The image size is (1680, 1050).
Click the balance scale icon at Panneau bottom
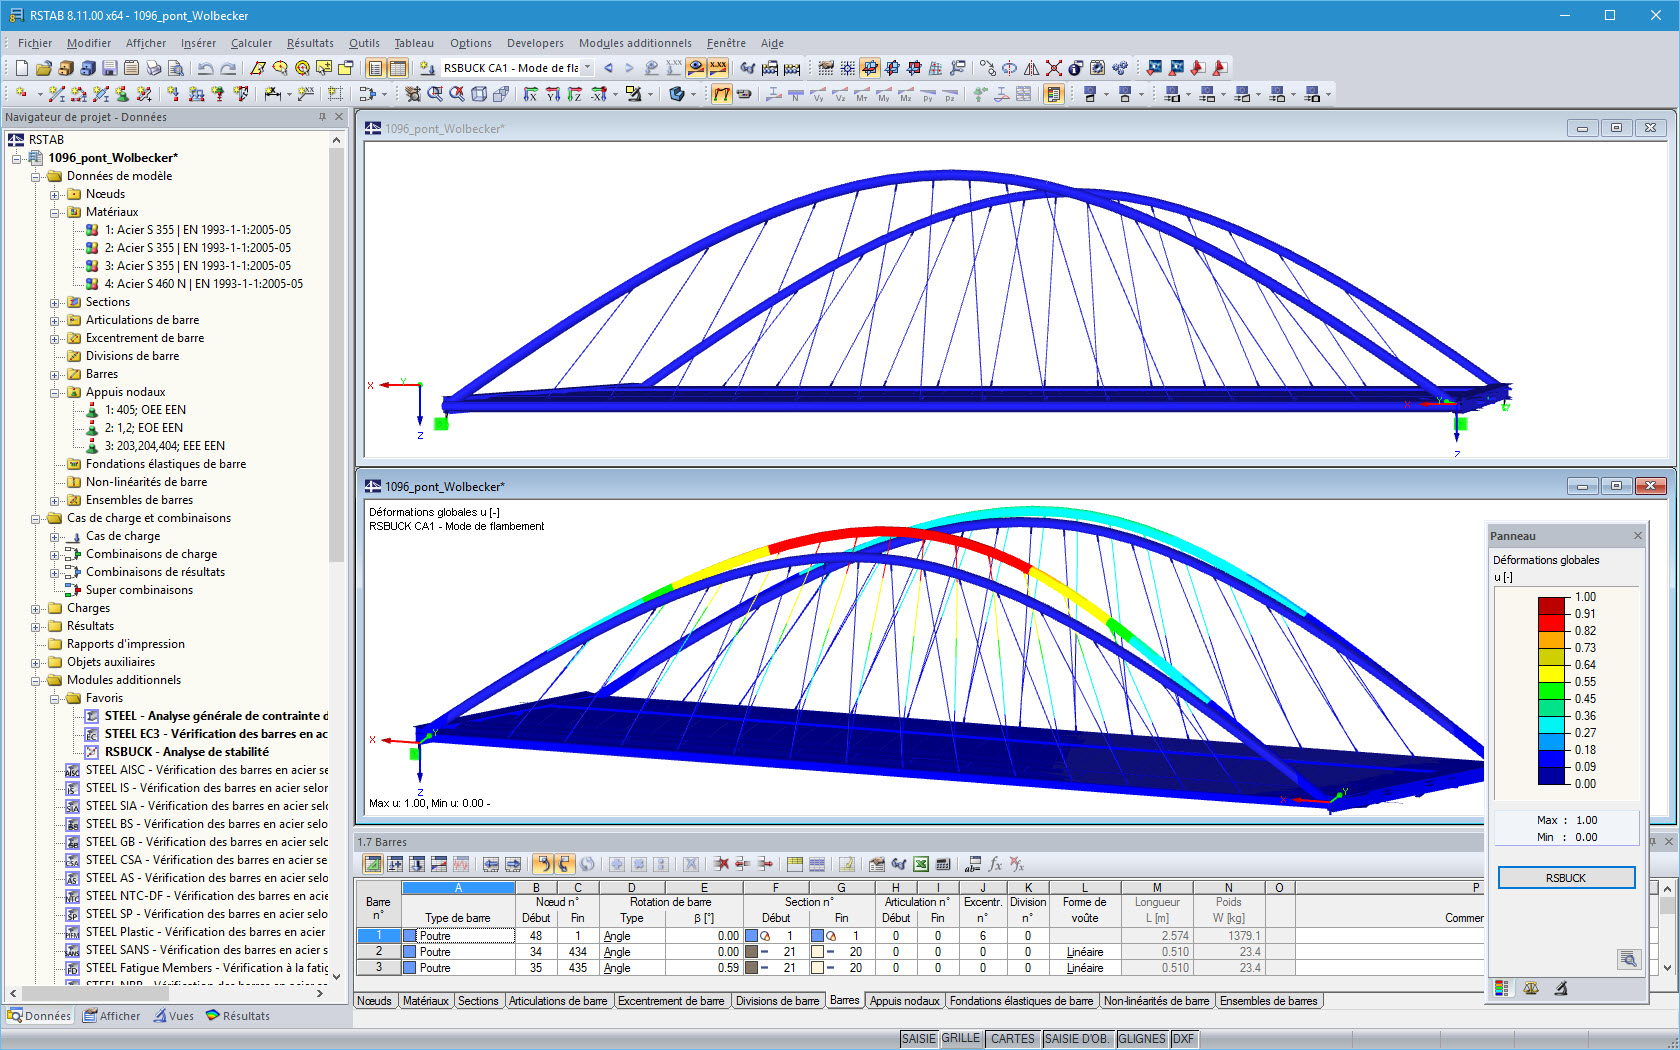(x=1531, y=988)
